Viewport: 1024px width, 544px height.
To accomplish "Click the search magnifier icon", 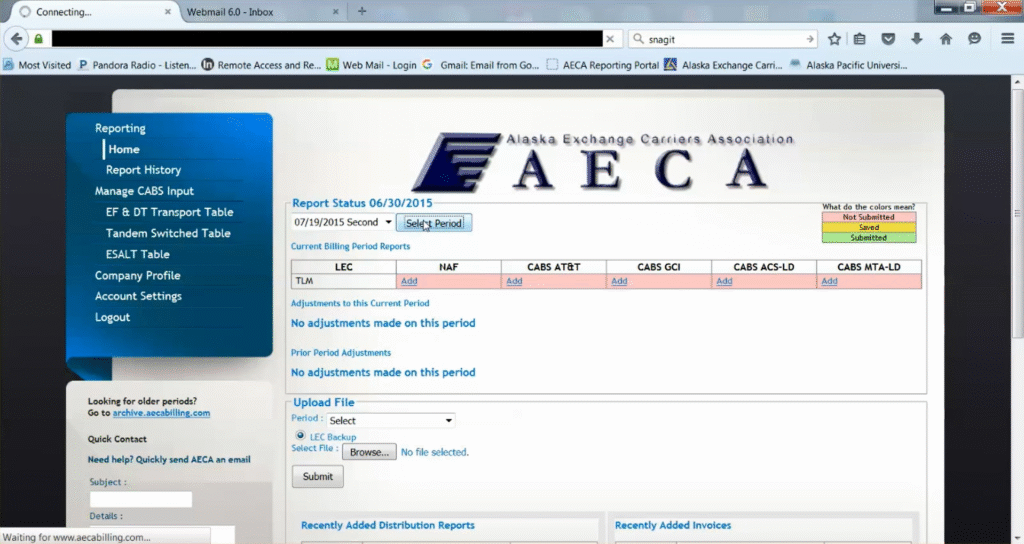I will click(x=639, y=39).
